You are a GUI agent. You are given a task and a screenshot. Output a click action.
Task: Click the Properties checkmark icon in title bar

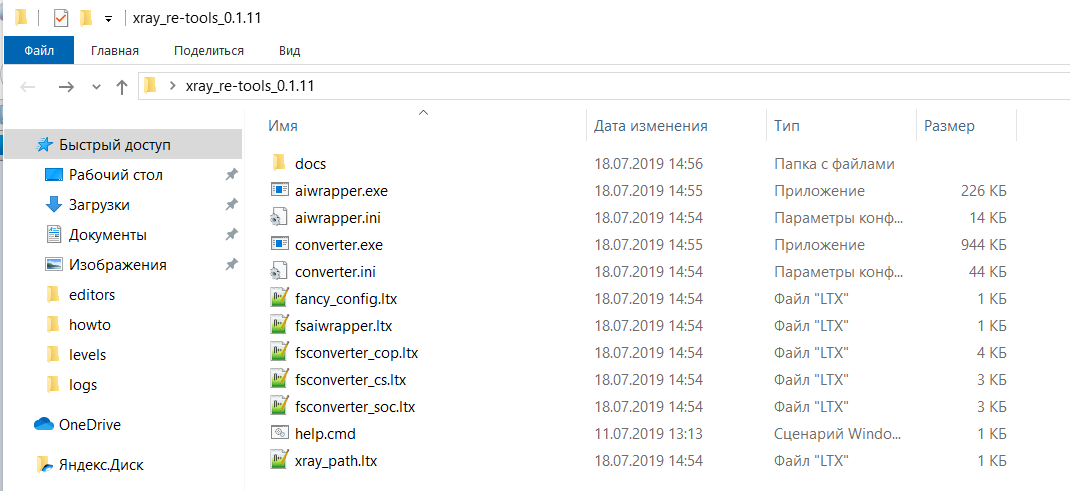click(61, 18)
